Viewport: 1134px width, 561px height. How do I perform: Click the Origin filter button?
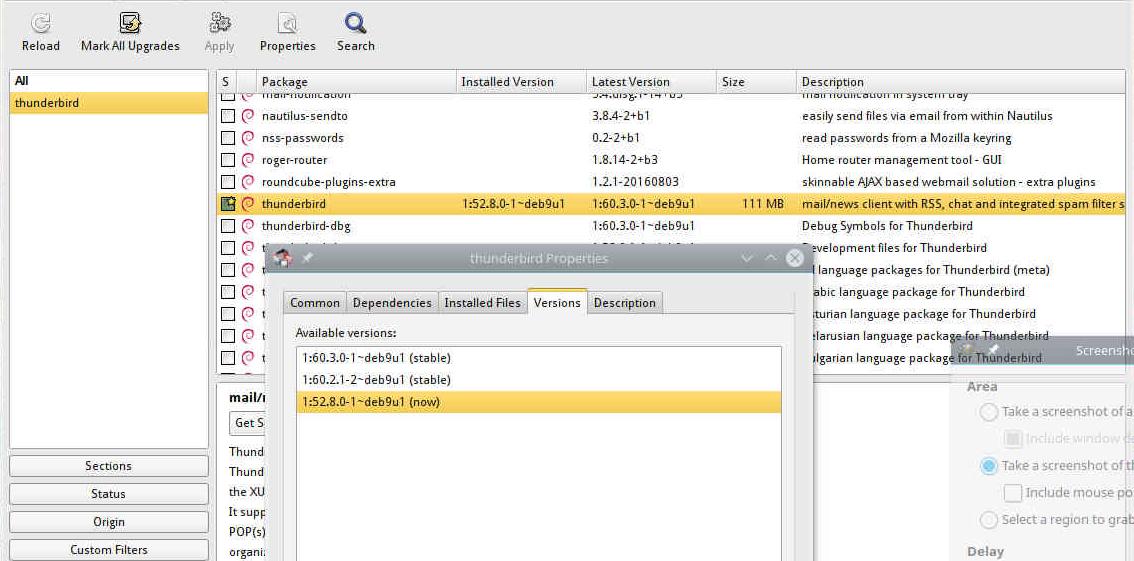108,522
